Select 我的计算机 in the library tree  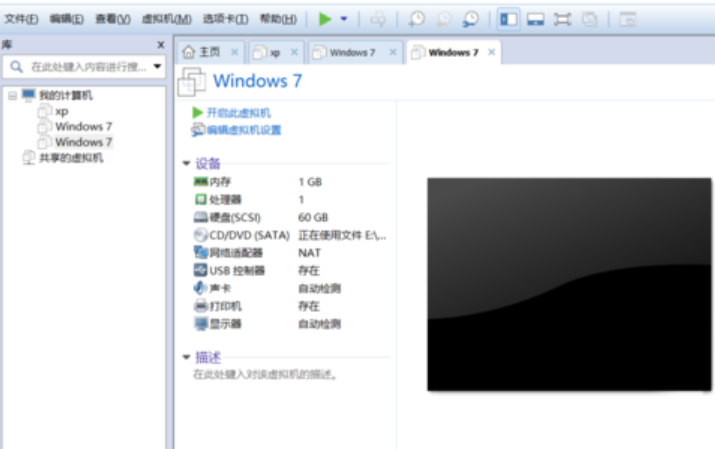click(66, 95)
